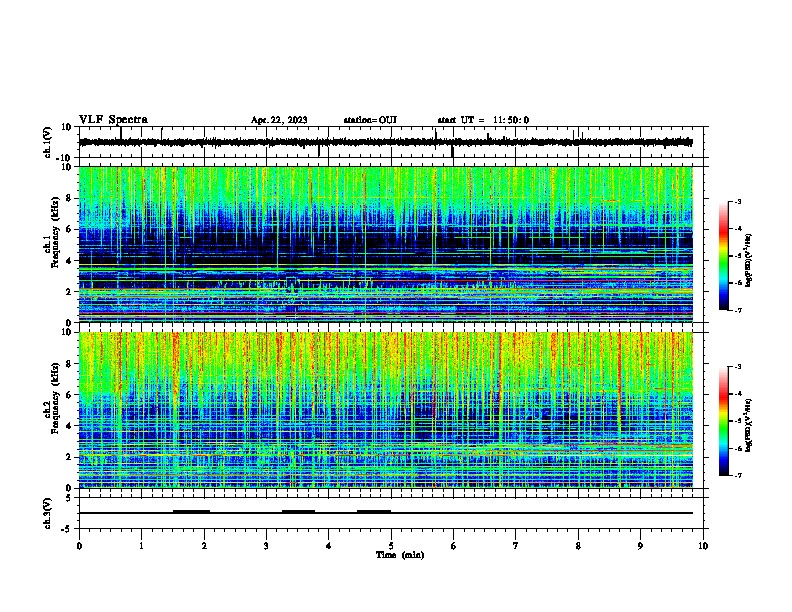Viewport: 792px width, 612px height.
Task: Click the "start UT = 11:50: 0" text
Action: [x=483, y=120]
